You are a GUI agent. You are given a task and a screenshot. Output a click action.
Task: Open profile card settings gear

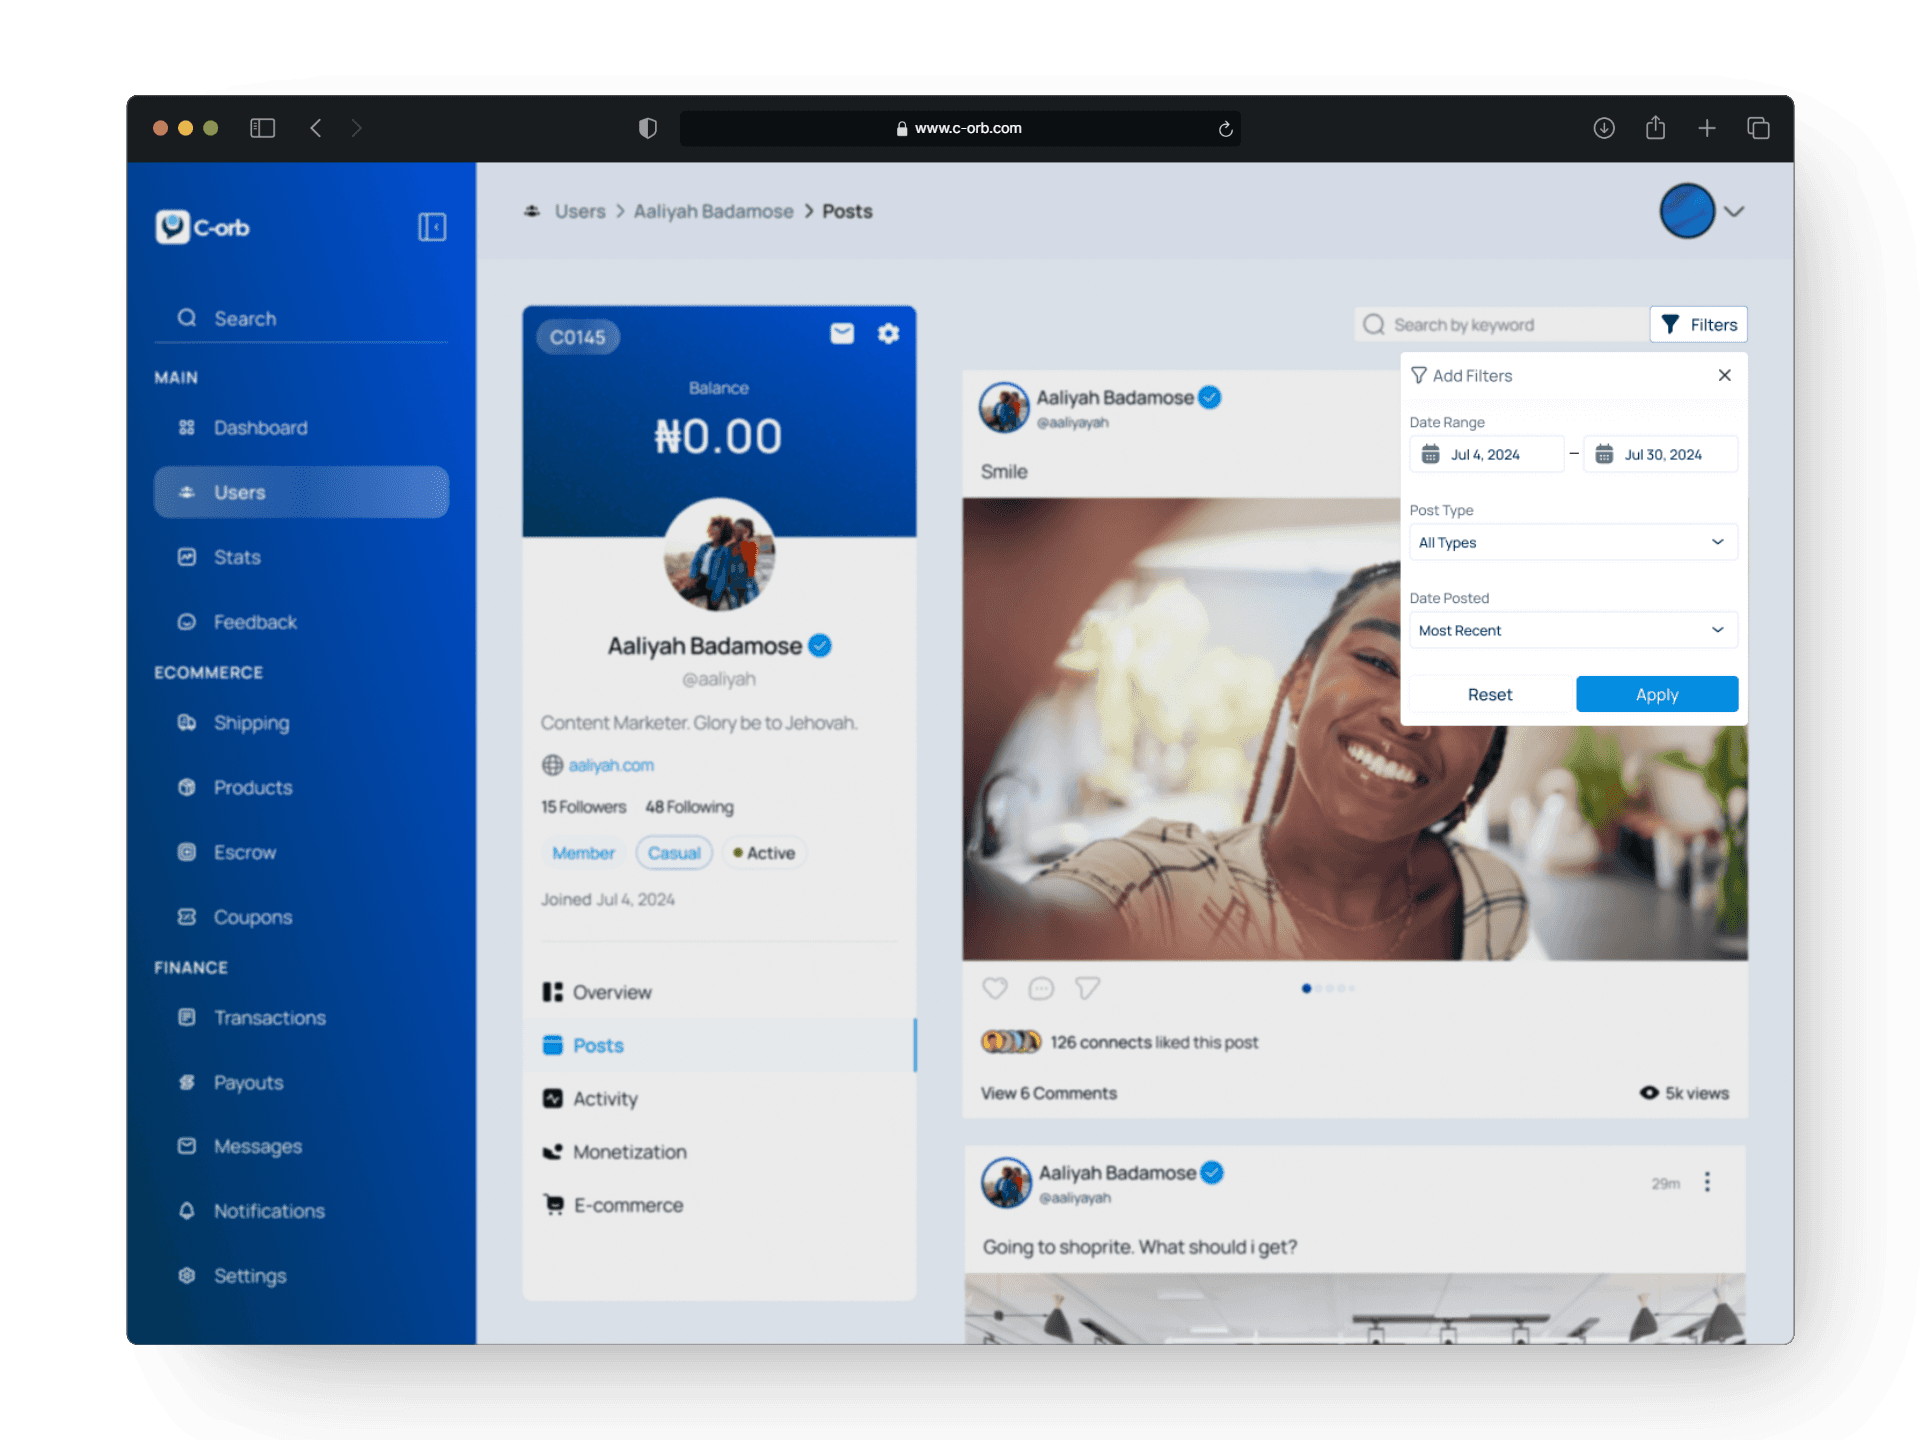click(888, 334)
